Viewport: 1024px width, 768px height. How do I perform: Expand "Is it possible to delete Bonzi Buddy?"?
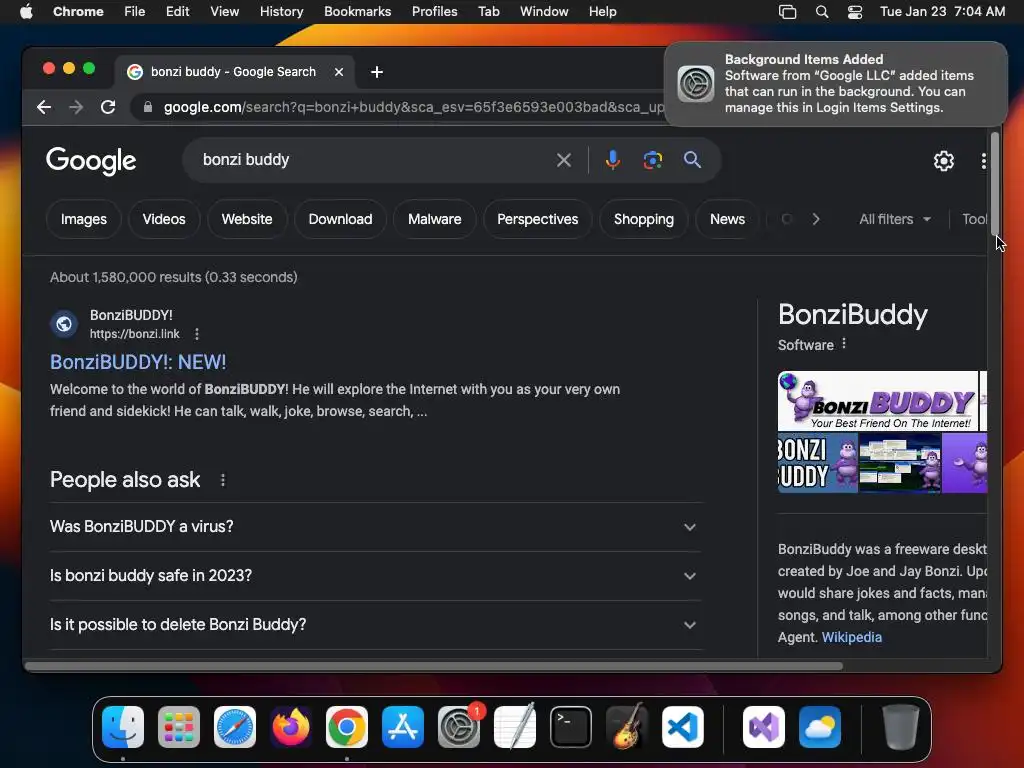tap(376, 625)
